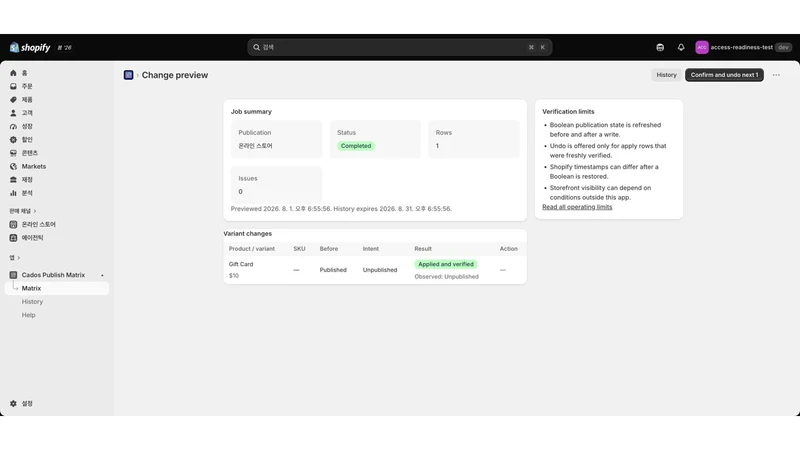Image resolution: width=800 pixels, height=450 pixels.
Task: Open the Growth (성장) gauge icon
Action: (13, 126)
